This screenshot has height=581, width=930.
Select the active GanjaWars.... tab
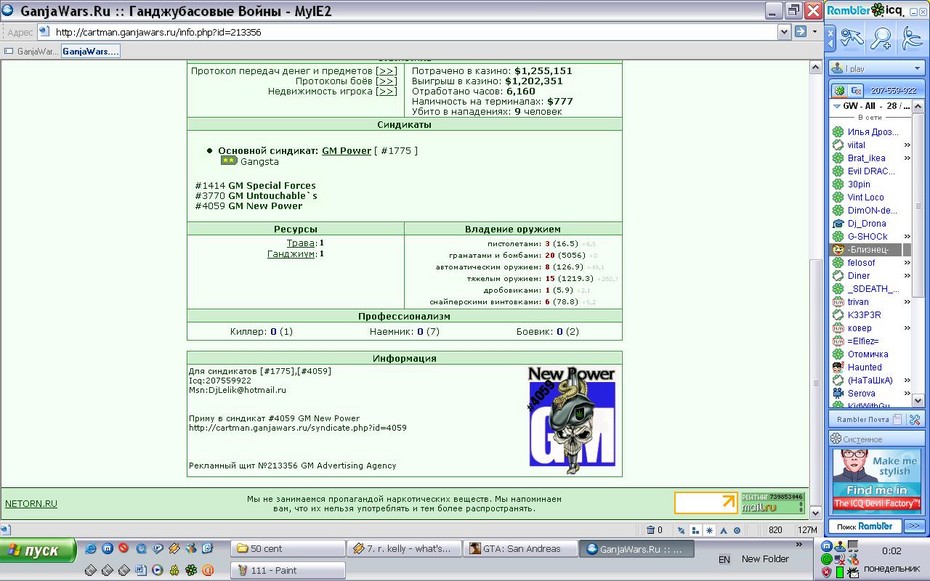(x=91, y=52)
